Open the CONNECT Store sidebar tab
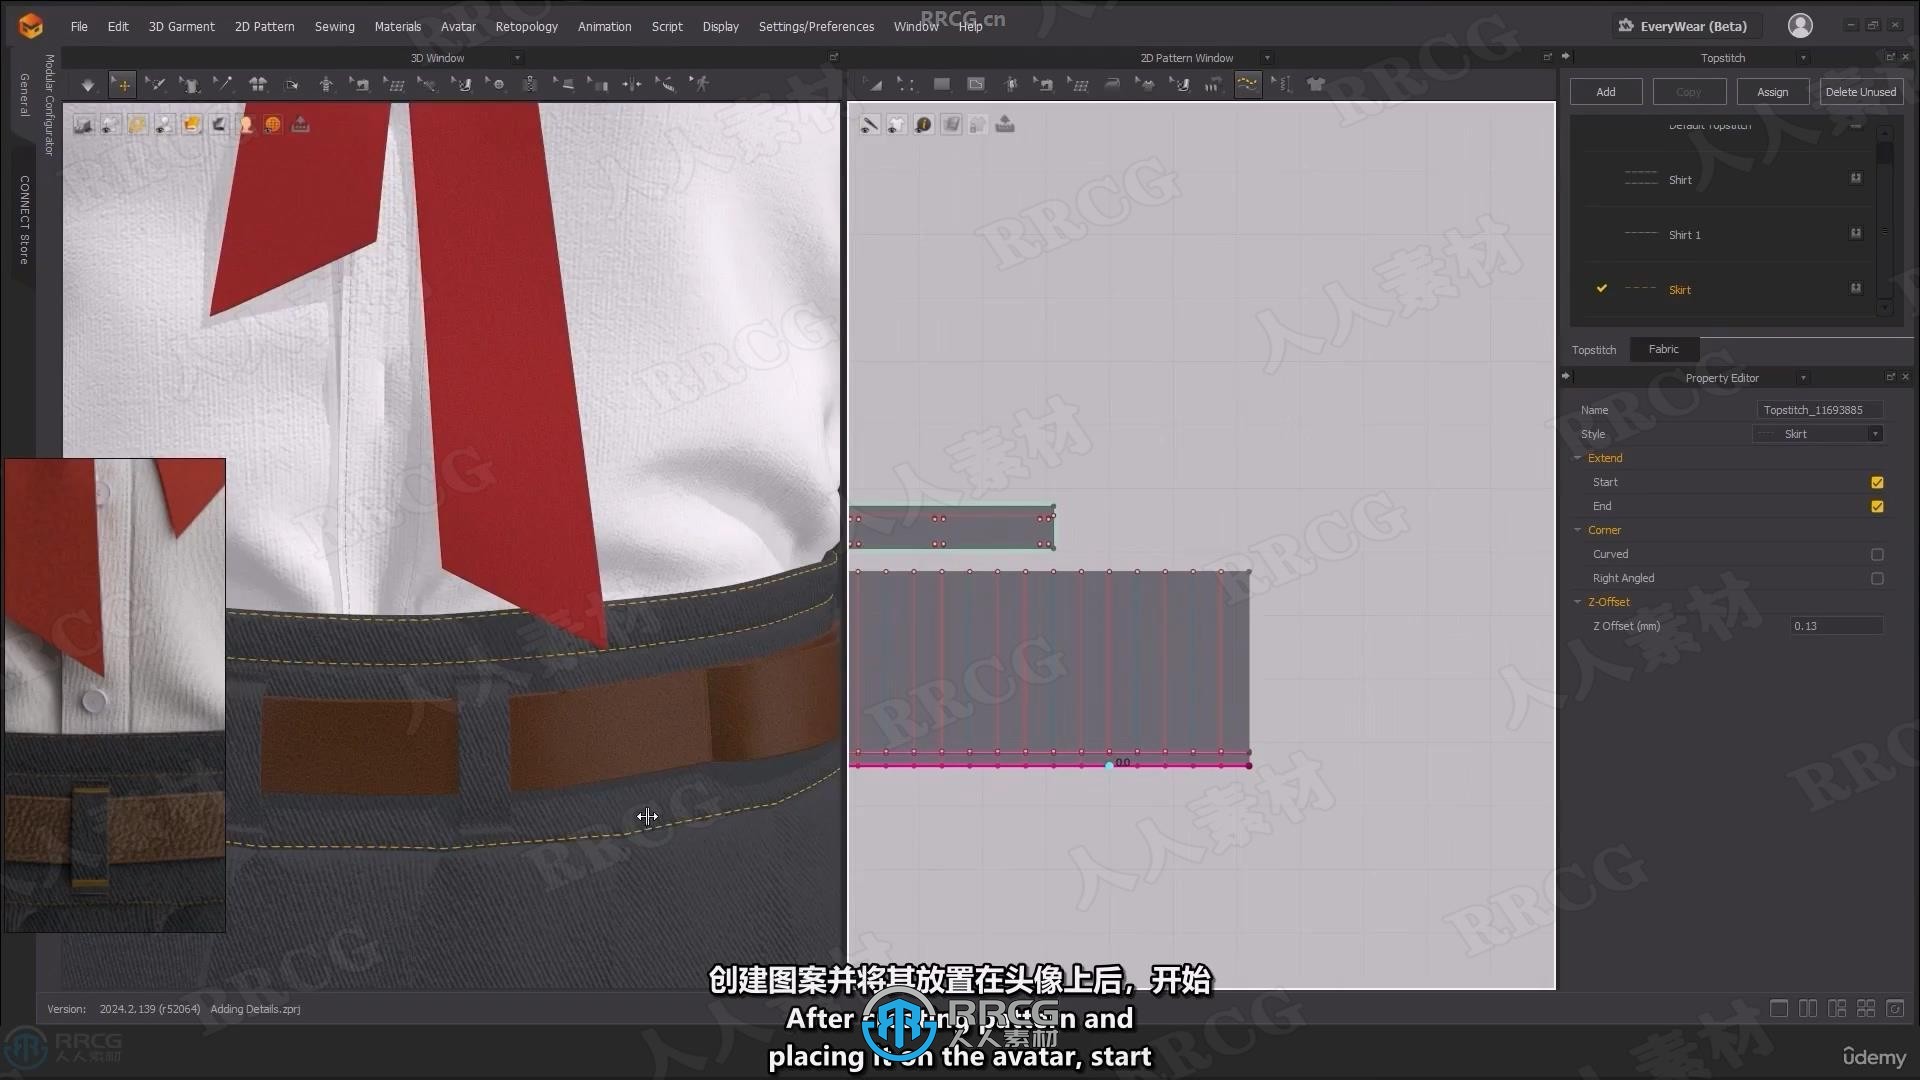The image size is (1920, 1080). tap(24, 220)
